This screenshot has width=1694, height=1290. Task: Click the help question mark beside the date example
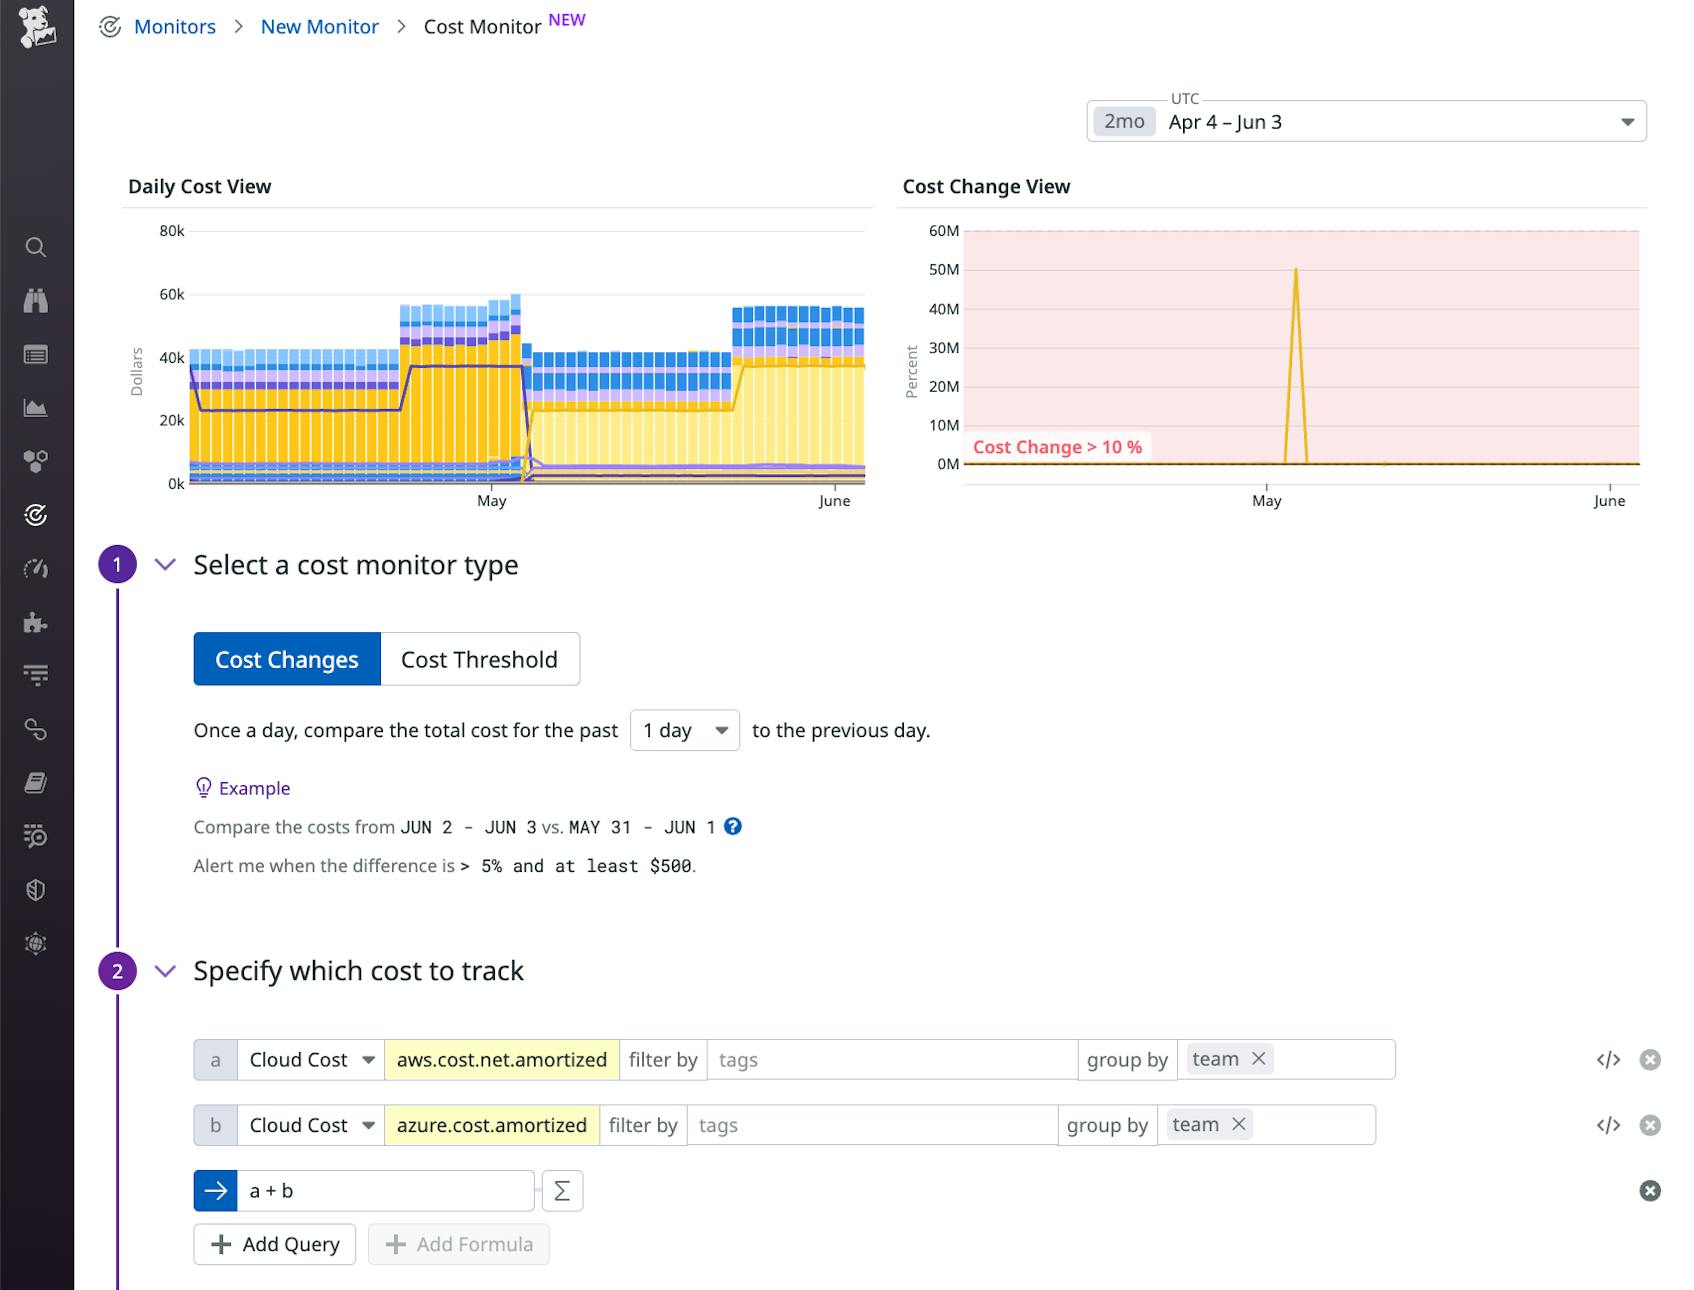click(733, 826)
